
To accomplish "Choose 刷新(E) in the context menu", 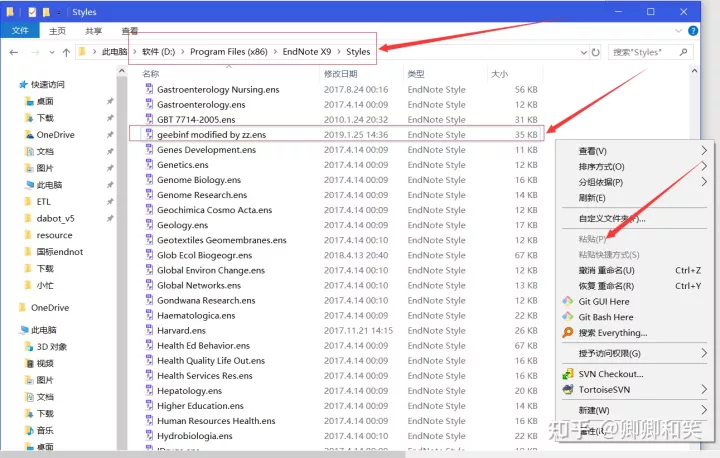I will 592,198.
